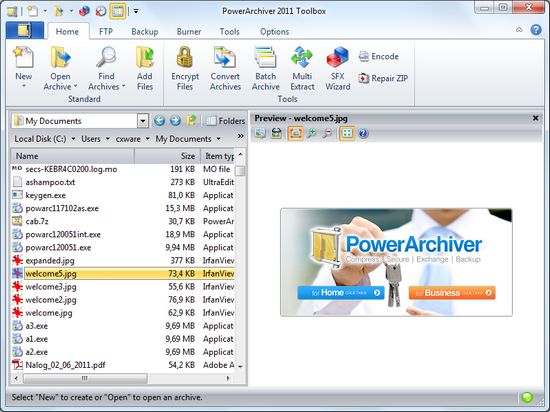550x412 pixels.
Task: Launch the SFX Wizard
Action: coord(338,69)
